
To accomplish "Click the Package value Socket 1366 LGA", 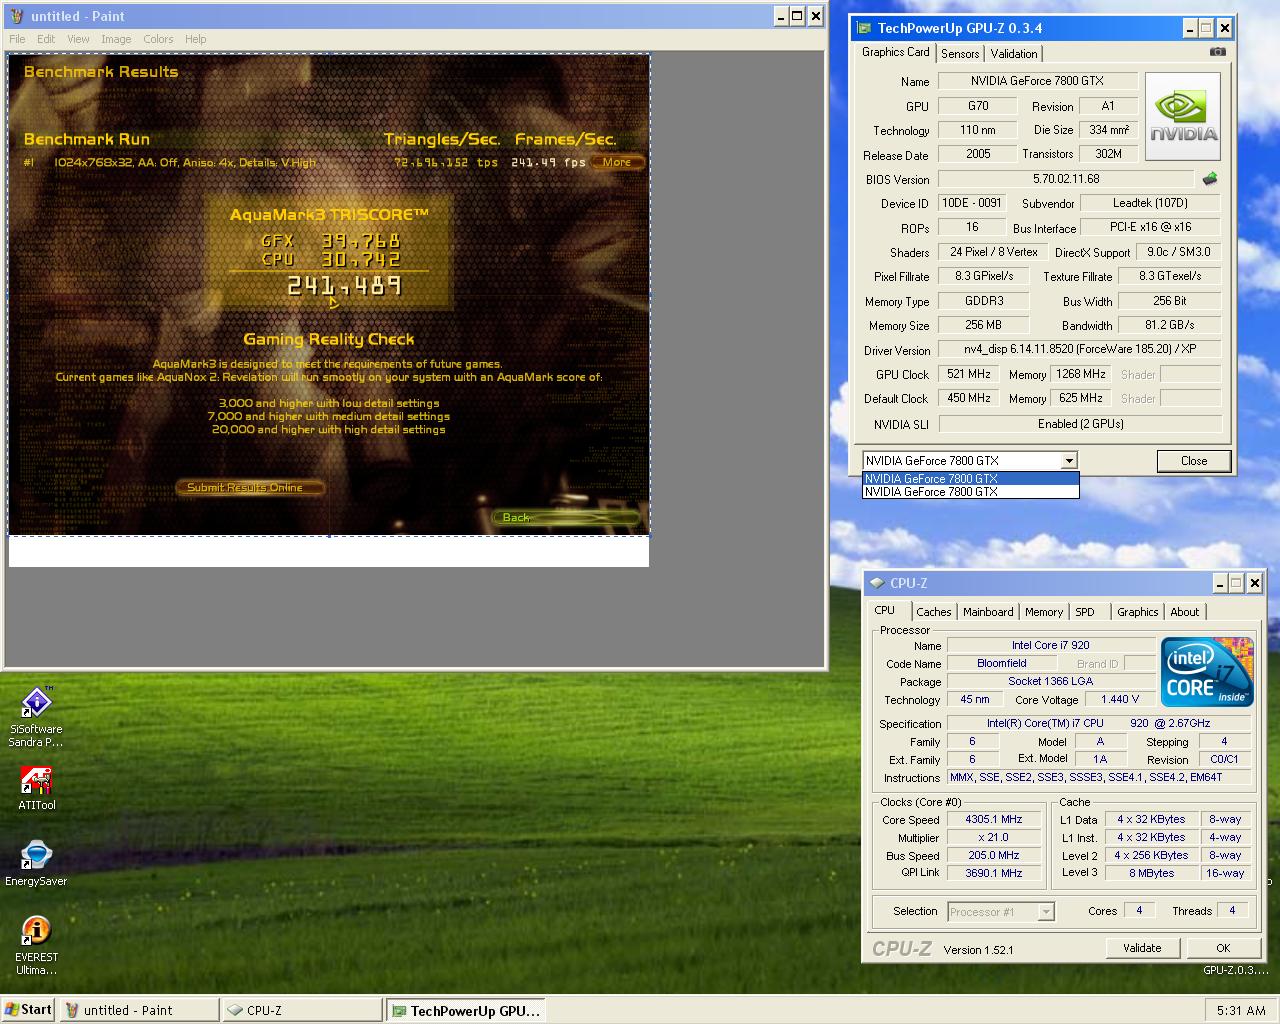I will coord(1051,681).
